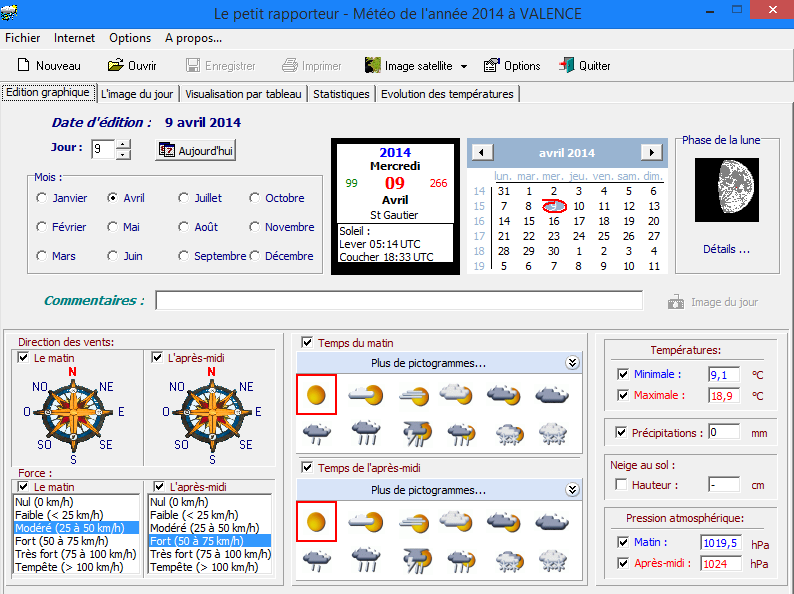Toggle Temps du matin checkbox

[307, 342]
